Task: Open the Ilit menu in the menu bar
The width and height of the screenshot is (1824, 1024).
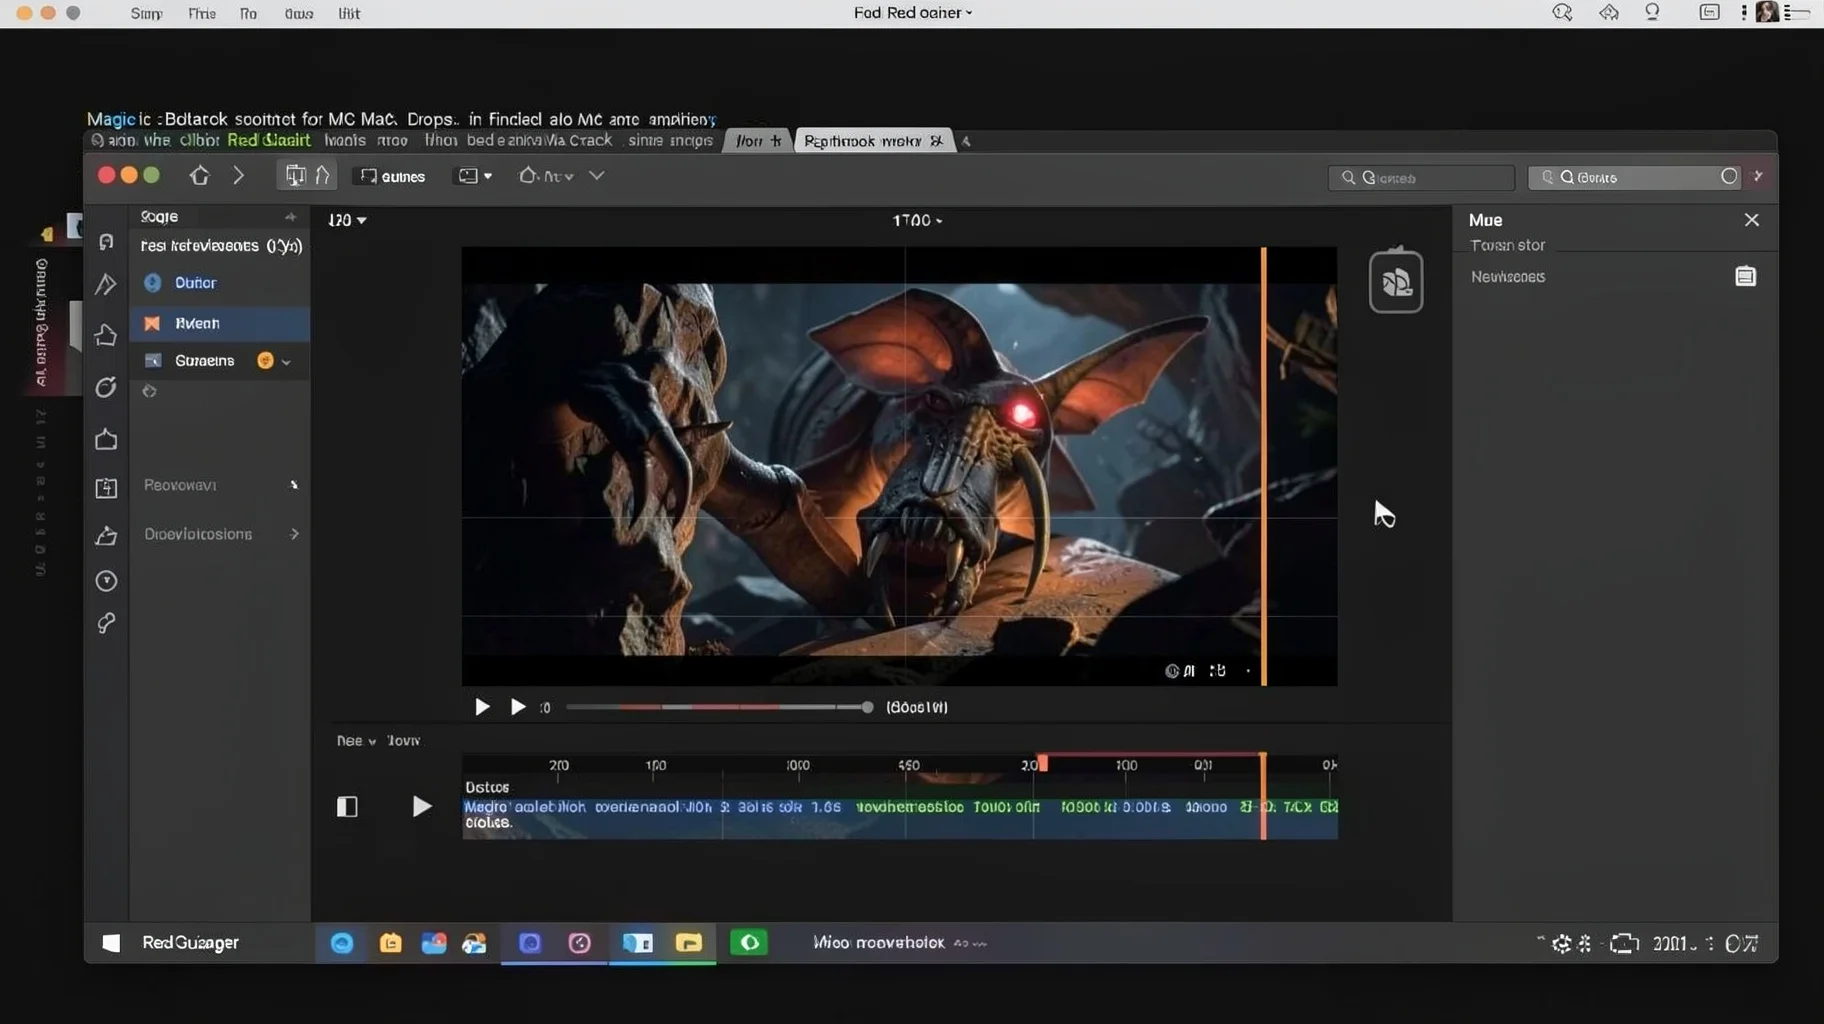Action: click(349, 13)
